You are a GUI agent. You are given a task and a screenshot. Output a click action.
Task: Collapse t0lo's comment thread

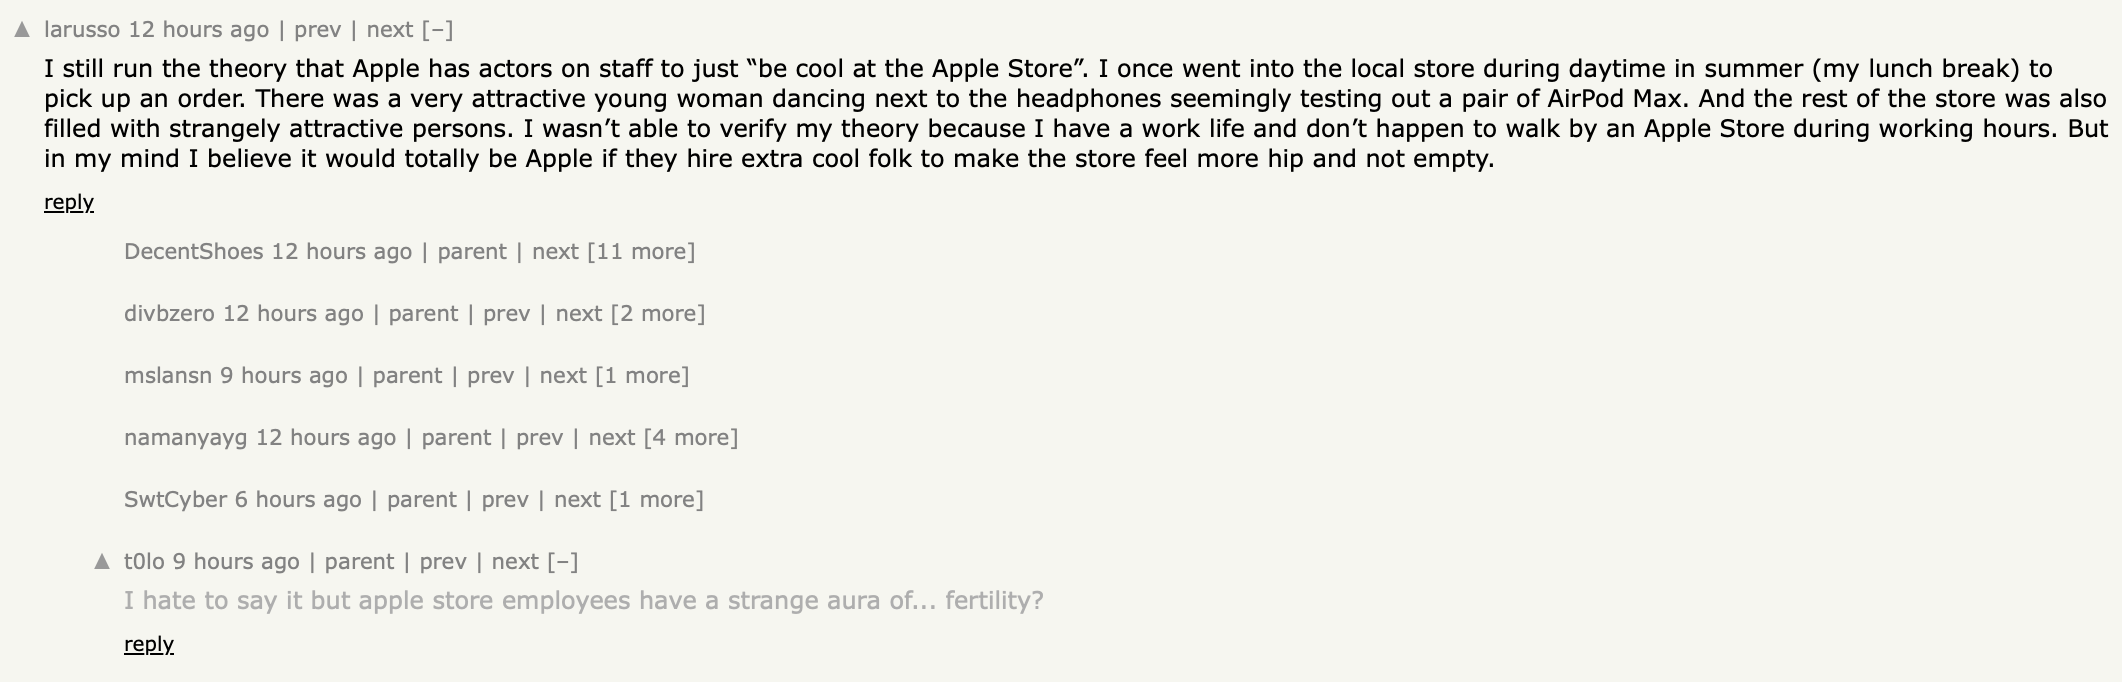tap(563, 562)
